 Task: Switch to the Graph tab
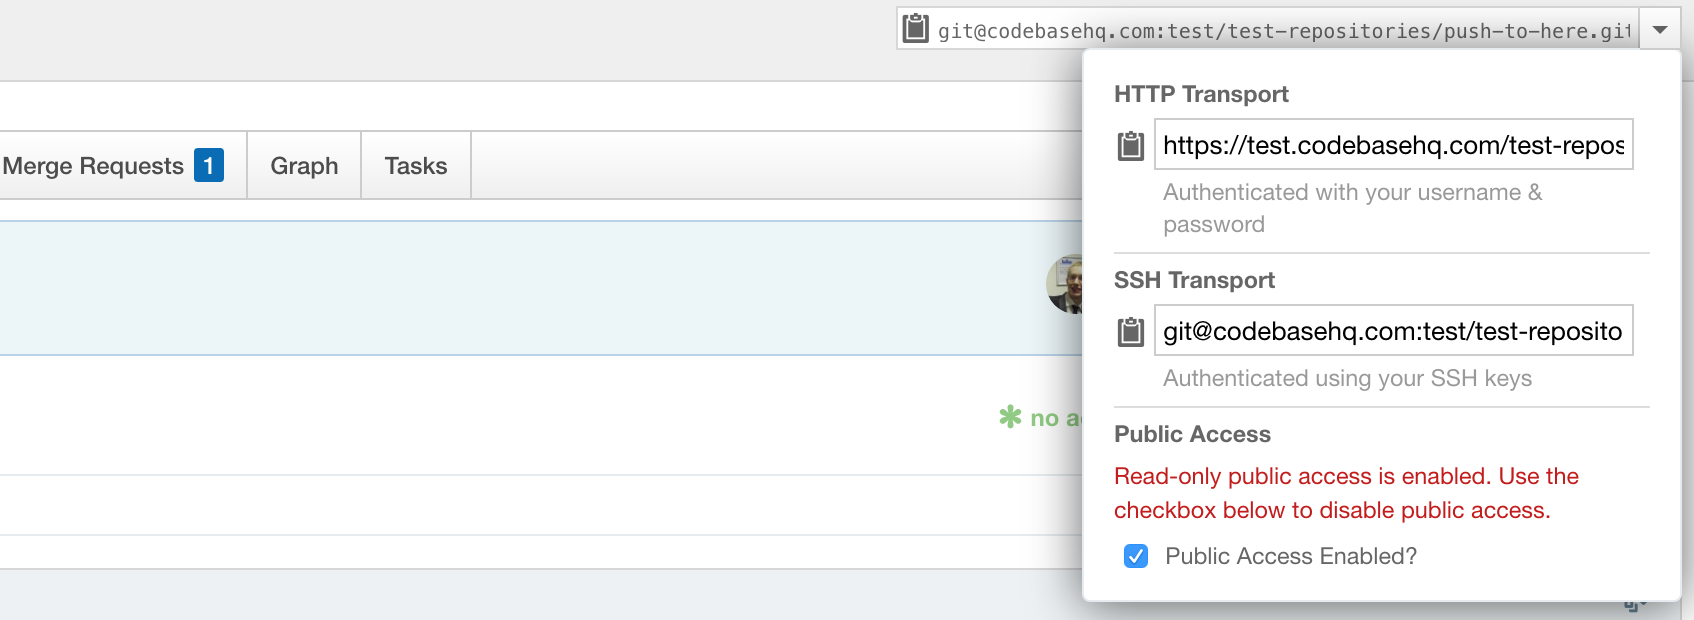(x=304, y=165)
